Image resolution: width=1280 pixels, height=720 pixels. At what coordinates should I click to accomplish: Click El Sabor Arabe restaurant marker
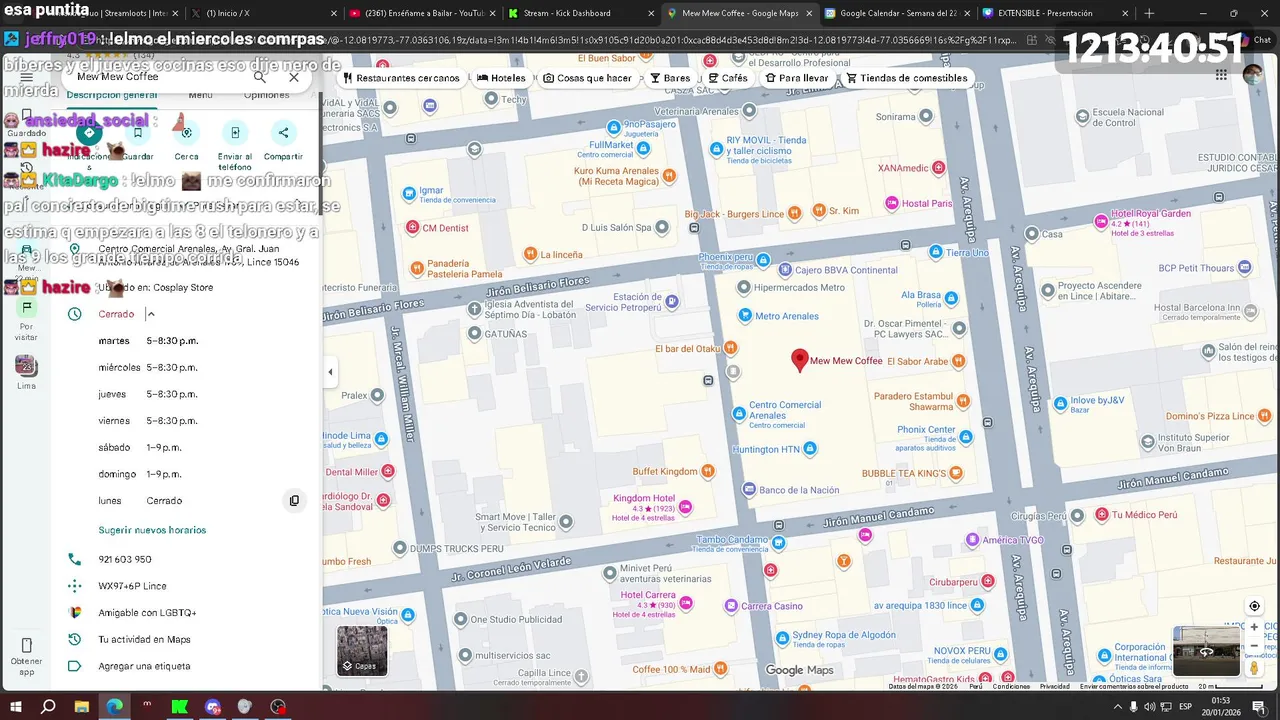click(x=958, y=361)
